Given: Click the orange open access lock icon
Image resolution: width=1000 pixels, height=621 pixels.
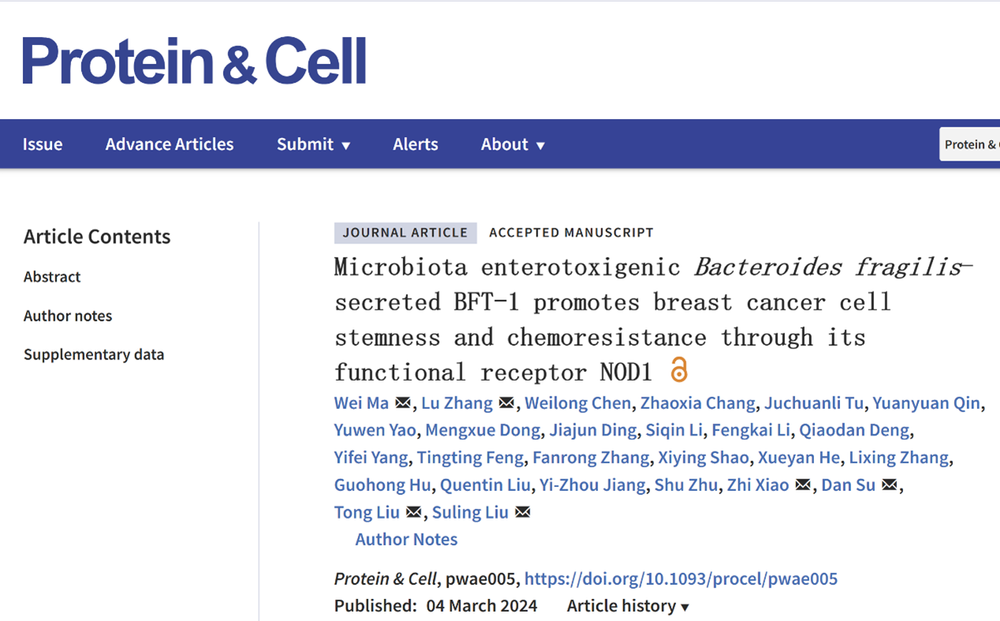Looking at the screenshot, I should pos(679,370).
